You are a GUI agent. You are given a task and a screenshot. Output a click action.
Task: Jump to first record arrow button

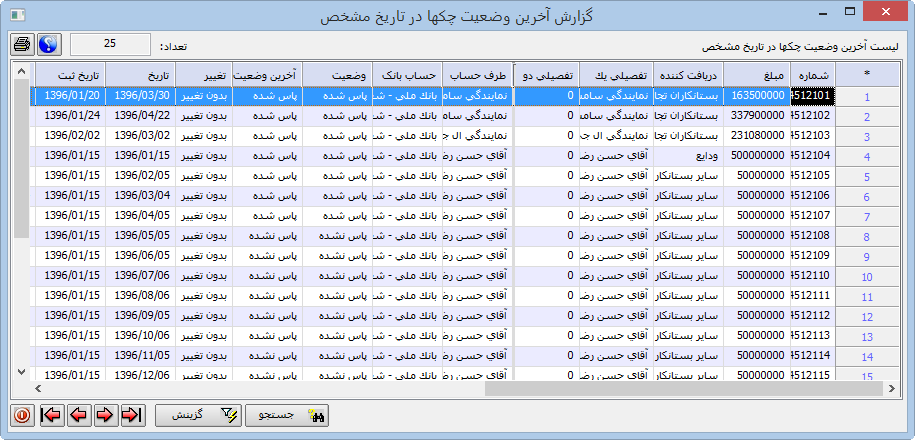(x=52, y=415)
